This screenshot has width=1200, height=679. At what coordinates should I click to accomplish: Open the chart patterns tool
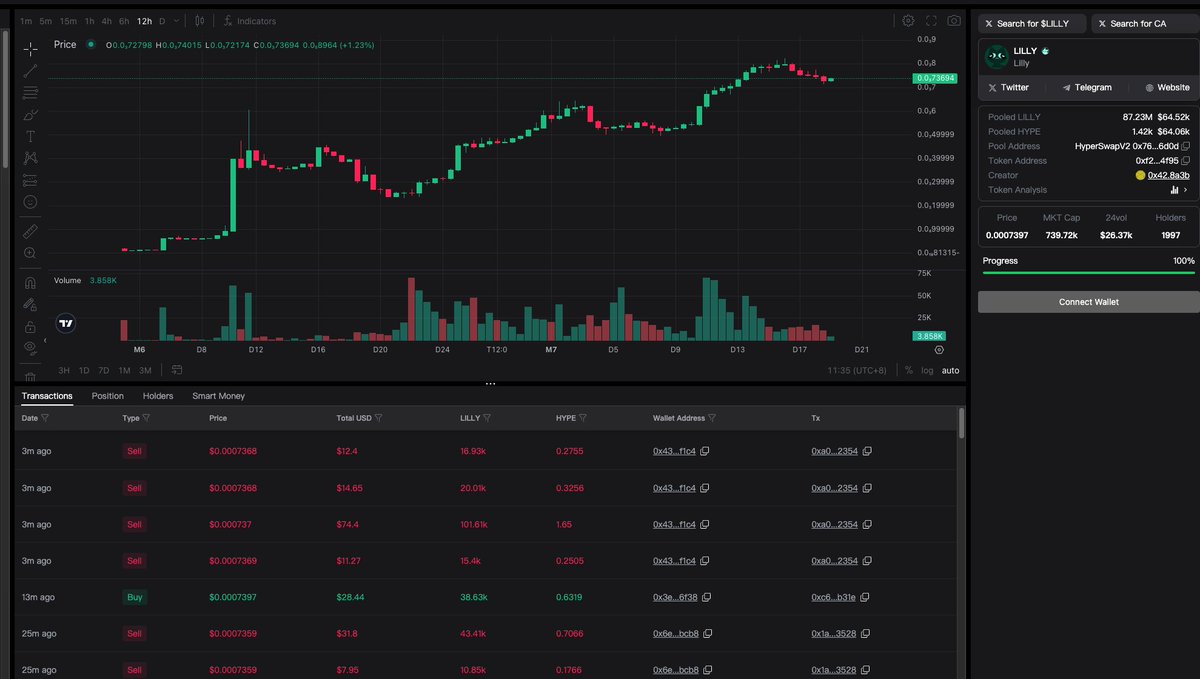[30, 158]
